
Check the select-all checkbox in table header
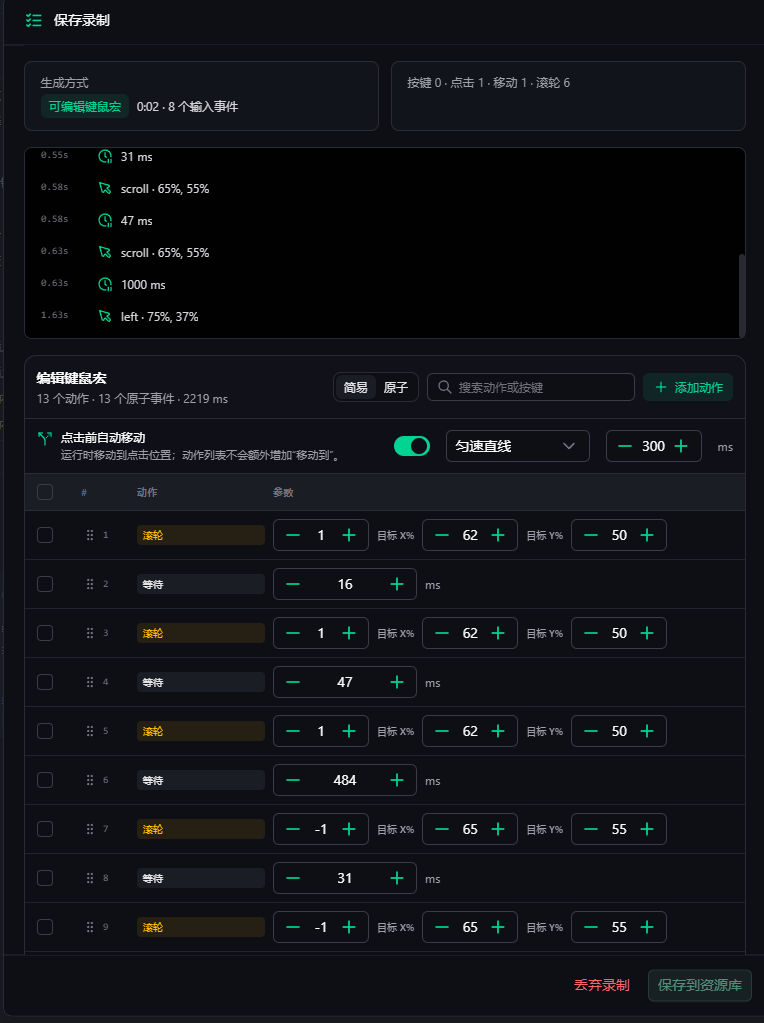(x=45, y=492)
